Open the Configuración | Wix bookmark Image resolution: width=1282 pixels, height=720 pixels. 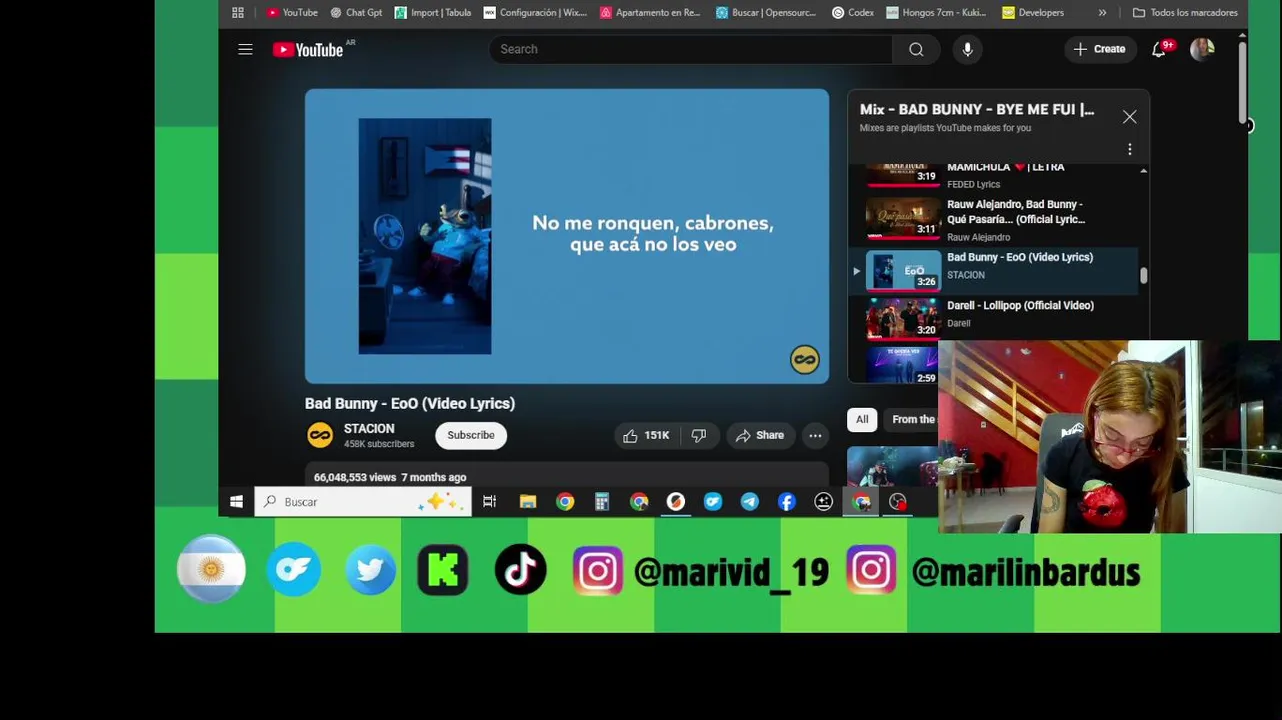point(535,13)
